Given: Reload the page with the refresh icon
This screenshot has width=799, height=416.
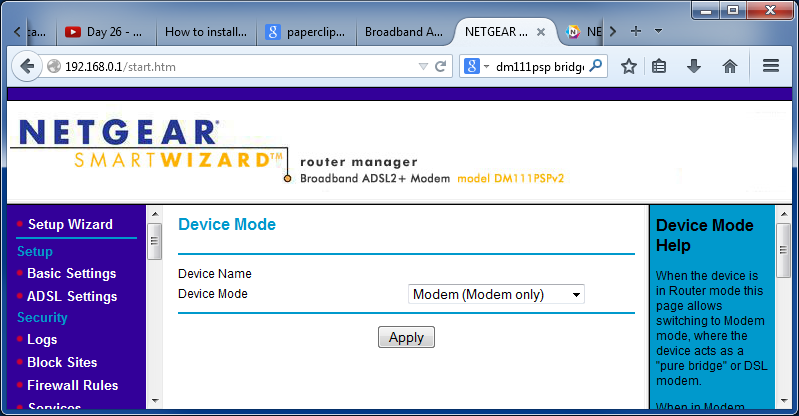Looking at the screenshot, I should (440, 66).
